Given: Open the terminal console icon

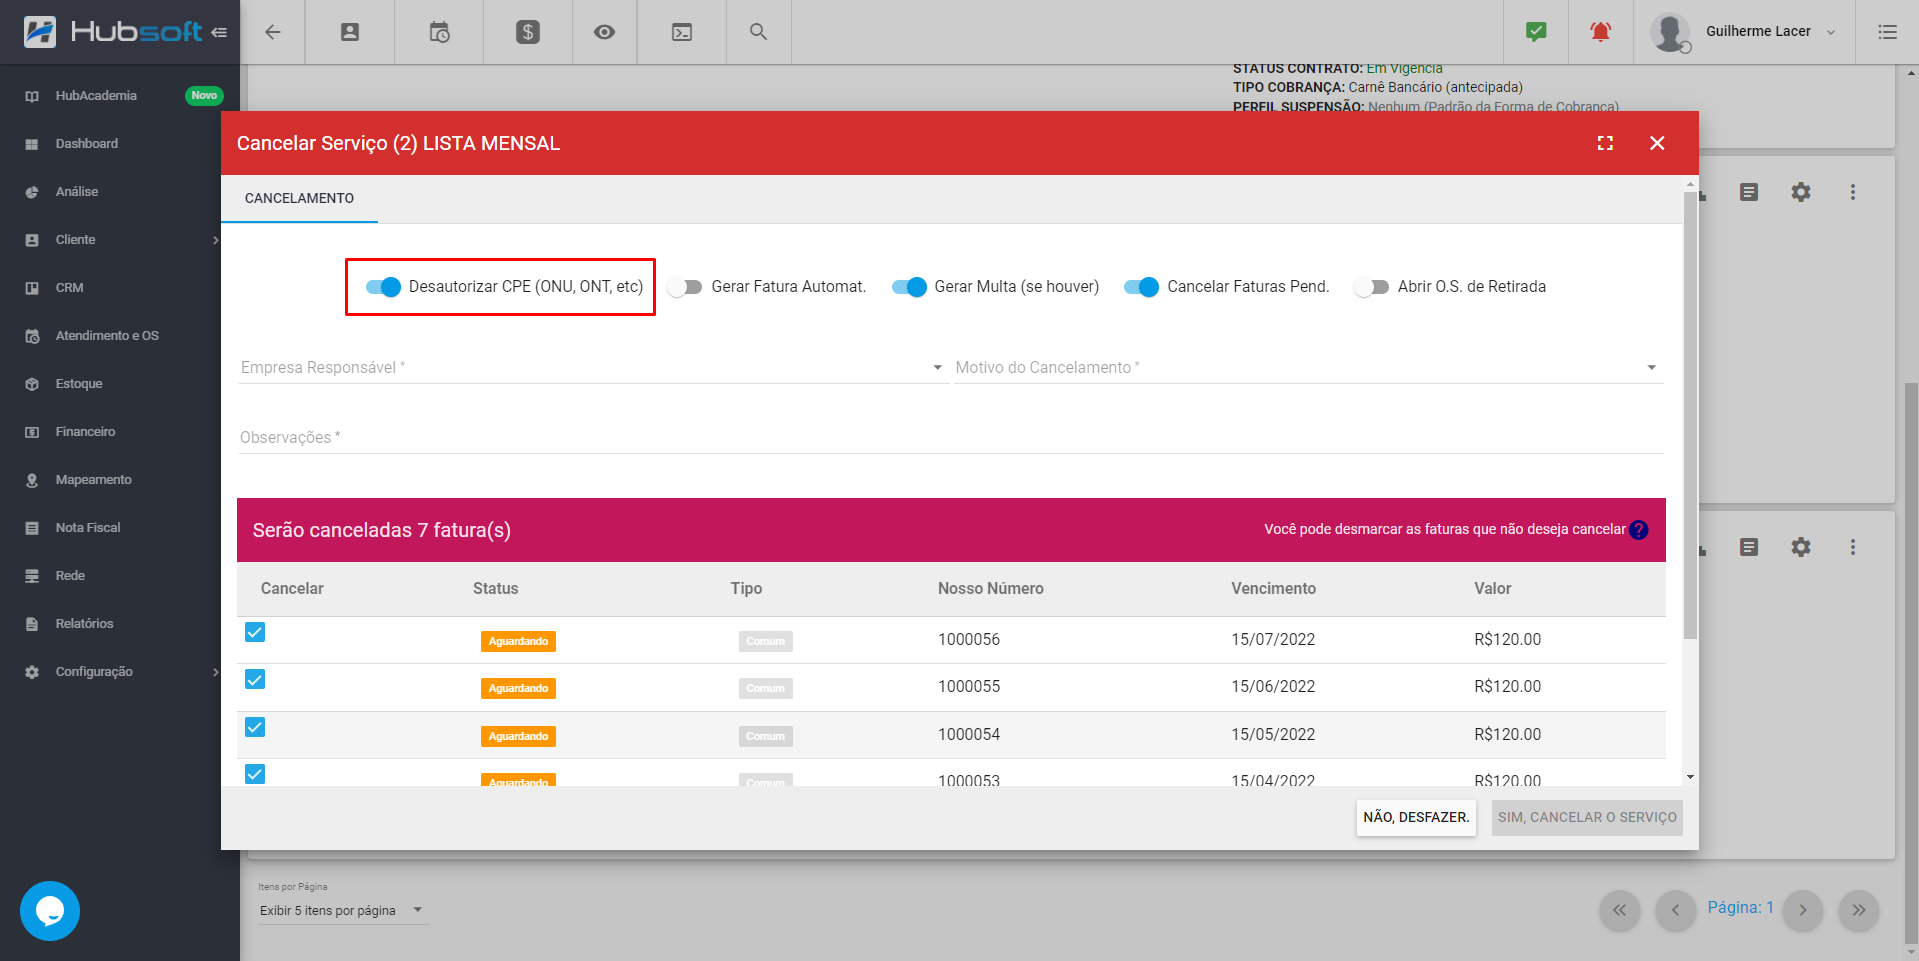Looking at the screenshot, I should click(682, 32).
